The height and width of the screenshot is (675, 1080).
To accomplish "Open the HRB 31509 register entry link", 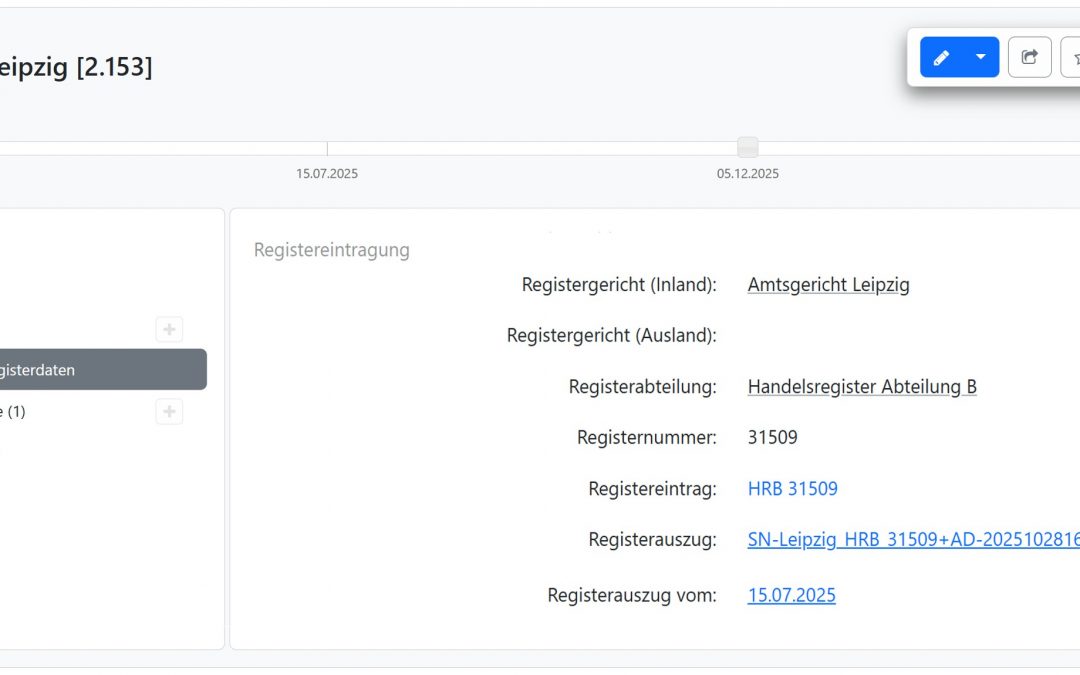I will click(x=793, y=488).
